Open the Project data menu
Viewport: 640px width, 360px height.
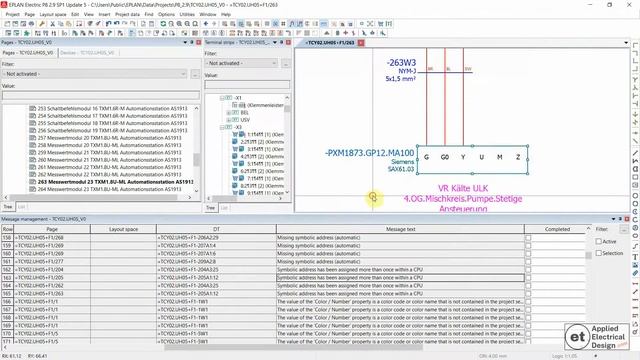(127, 14)
